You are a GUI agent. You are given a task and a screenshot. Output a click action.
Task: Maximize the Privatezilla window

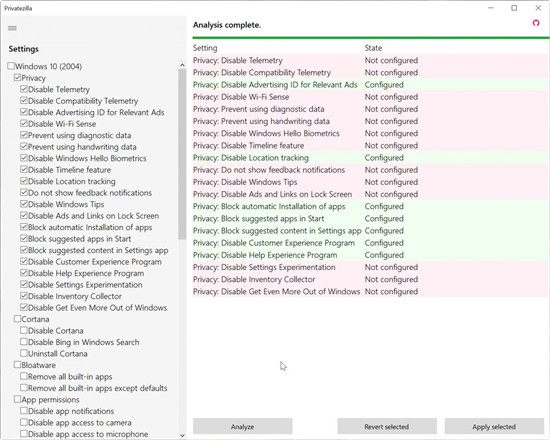[514, 8]
